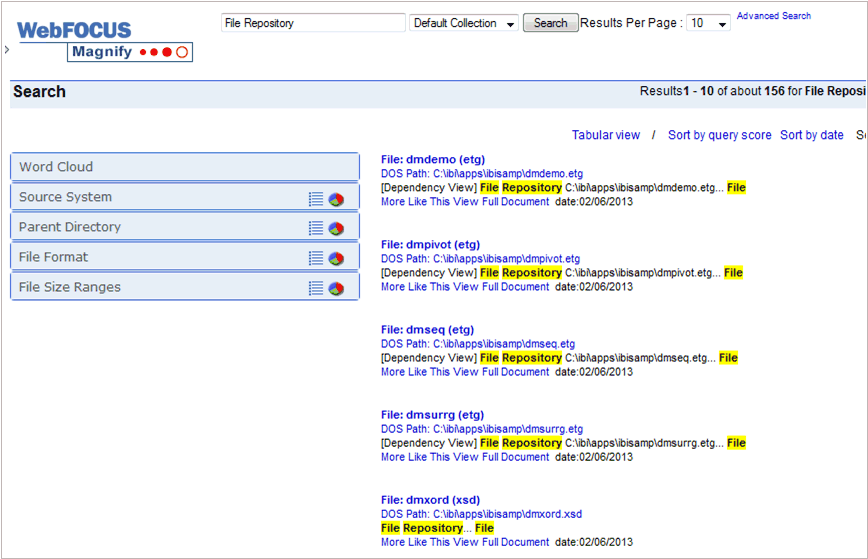This screenshot has height=559, width=868.
Task: Click More Like This for dmseq
Action: (415, 372)
